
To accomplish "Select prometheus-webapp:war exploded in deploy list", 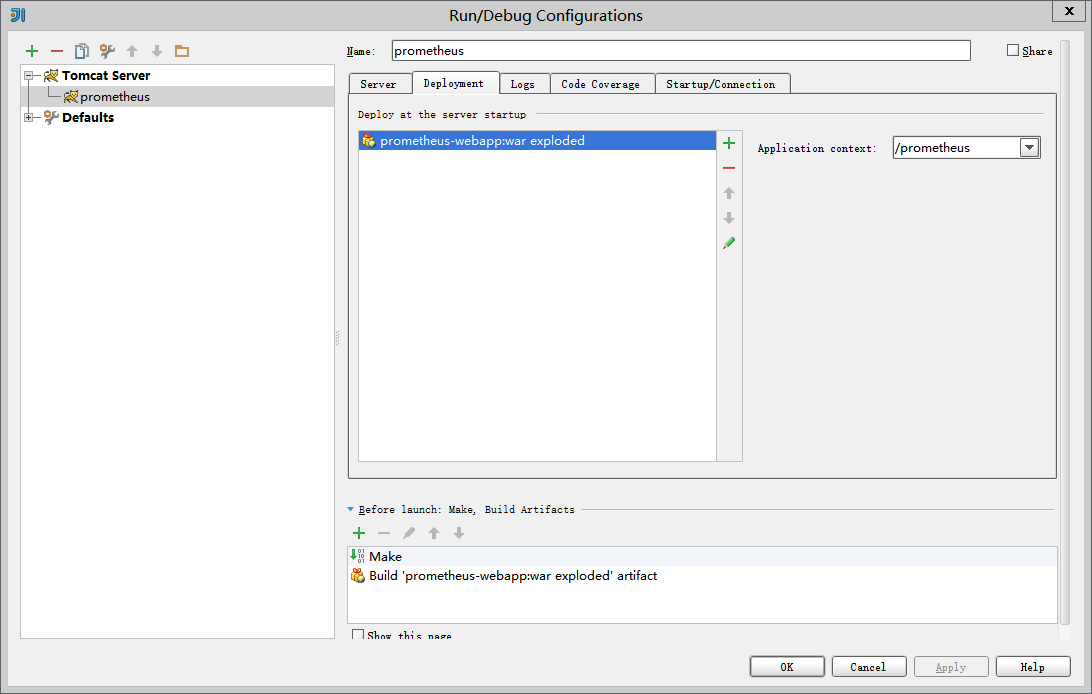I will tap(538, 141).
